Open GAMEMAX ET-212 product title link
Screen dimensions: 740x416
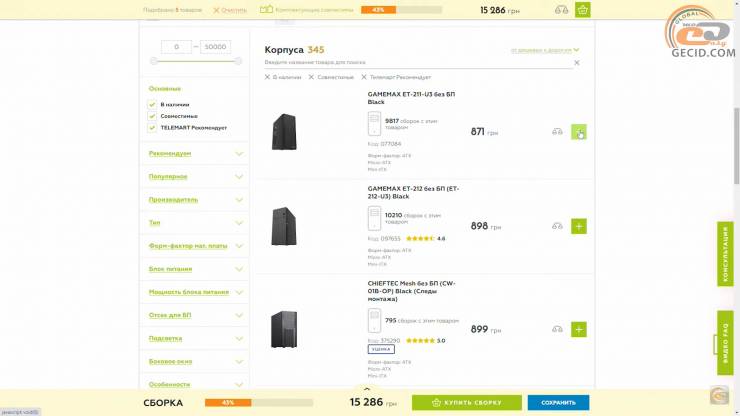[x=413, y=193]
